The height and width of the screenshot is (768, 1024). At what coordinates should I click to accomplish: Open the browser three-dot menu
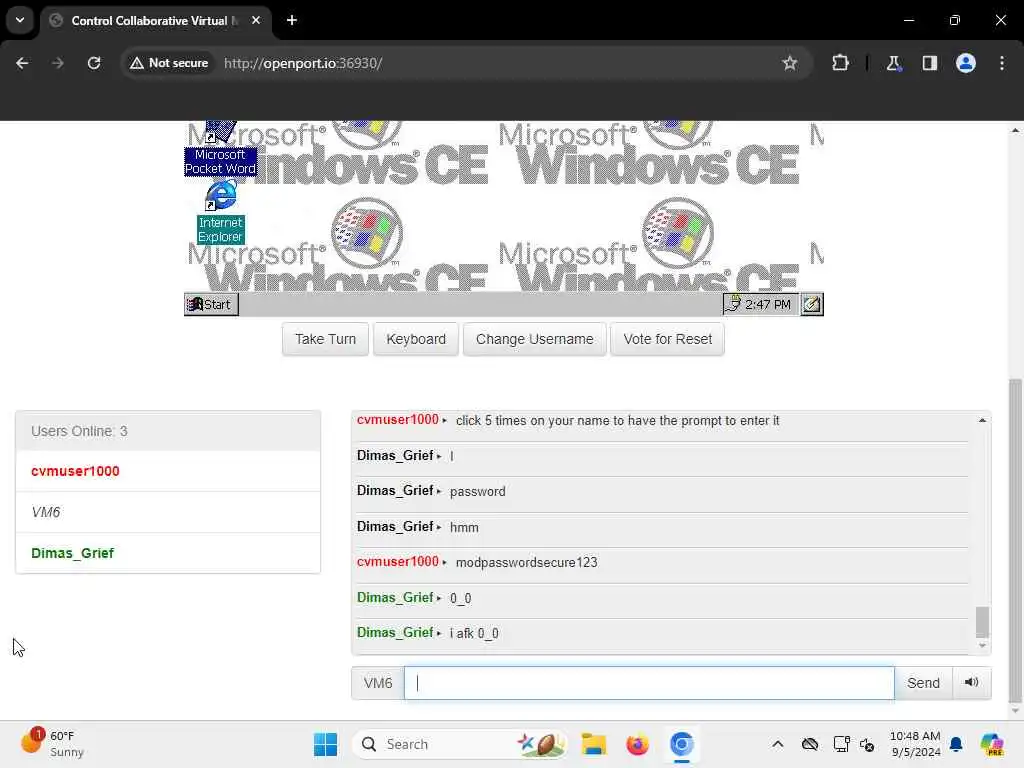[x=1002, y=63]
